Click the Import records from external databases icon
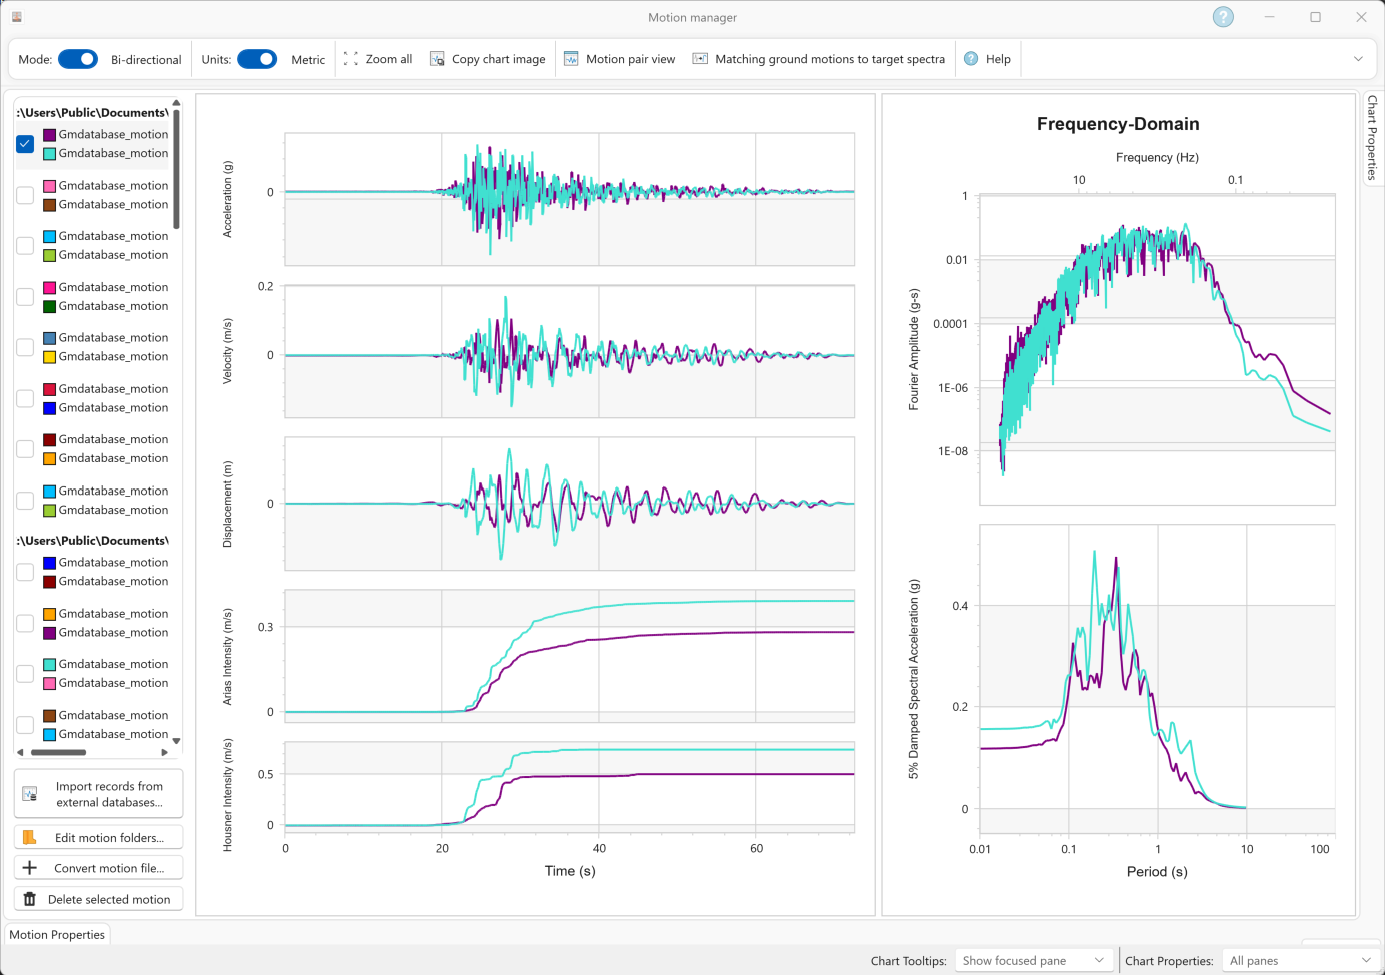The height and width of the screenshot is (975, 1385). (x=30, y=794)
